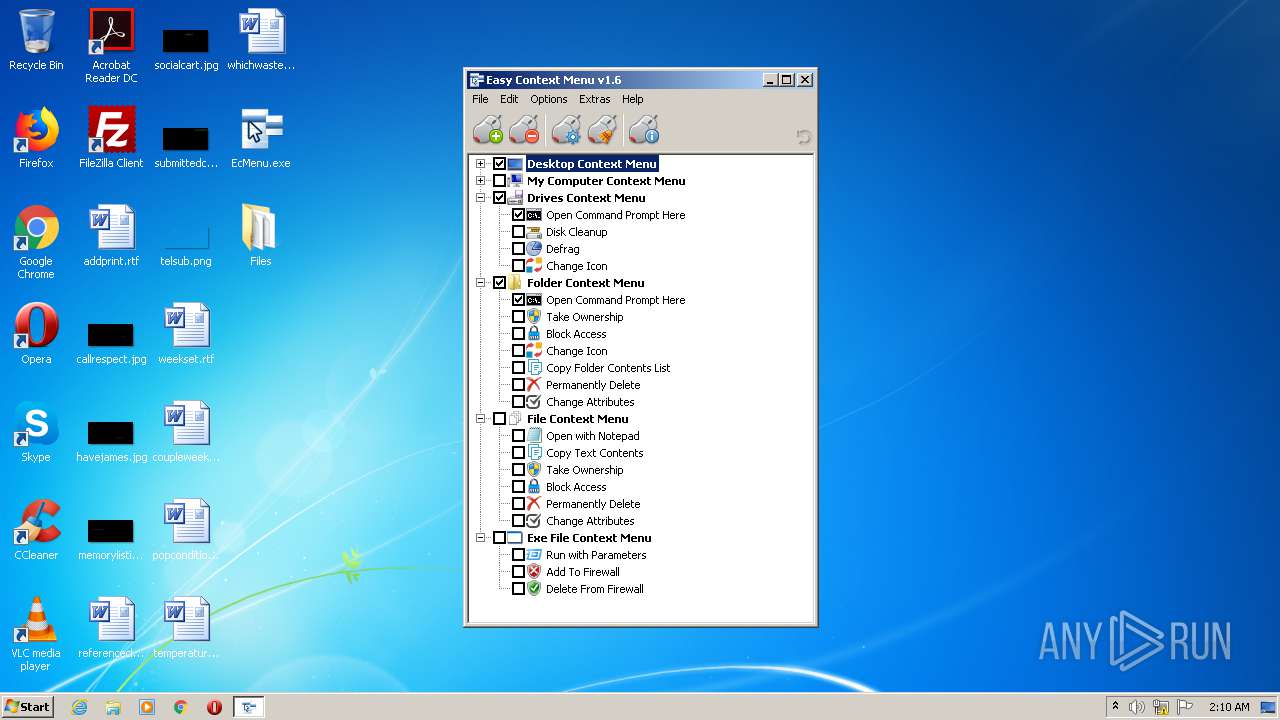Screen dimensions: 1280x720
Task: Select Acrobat Reader DC desktop icon
Action: (x=111, y=47)
